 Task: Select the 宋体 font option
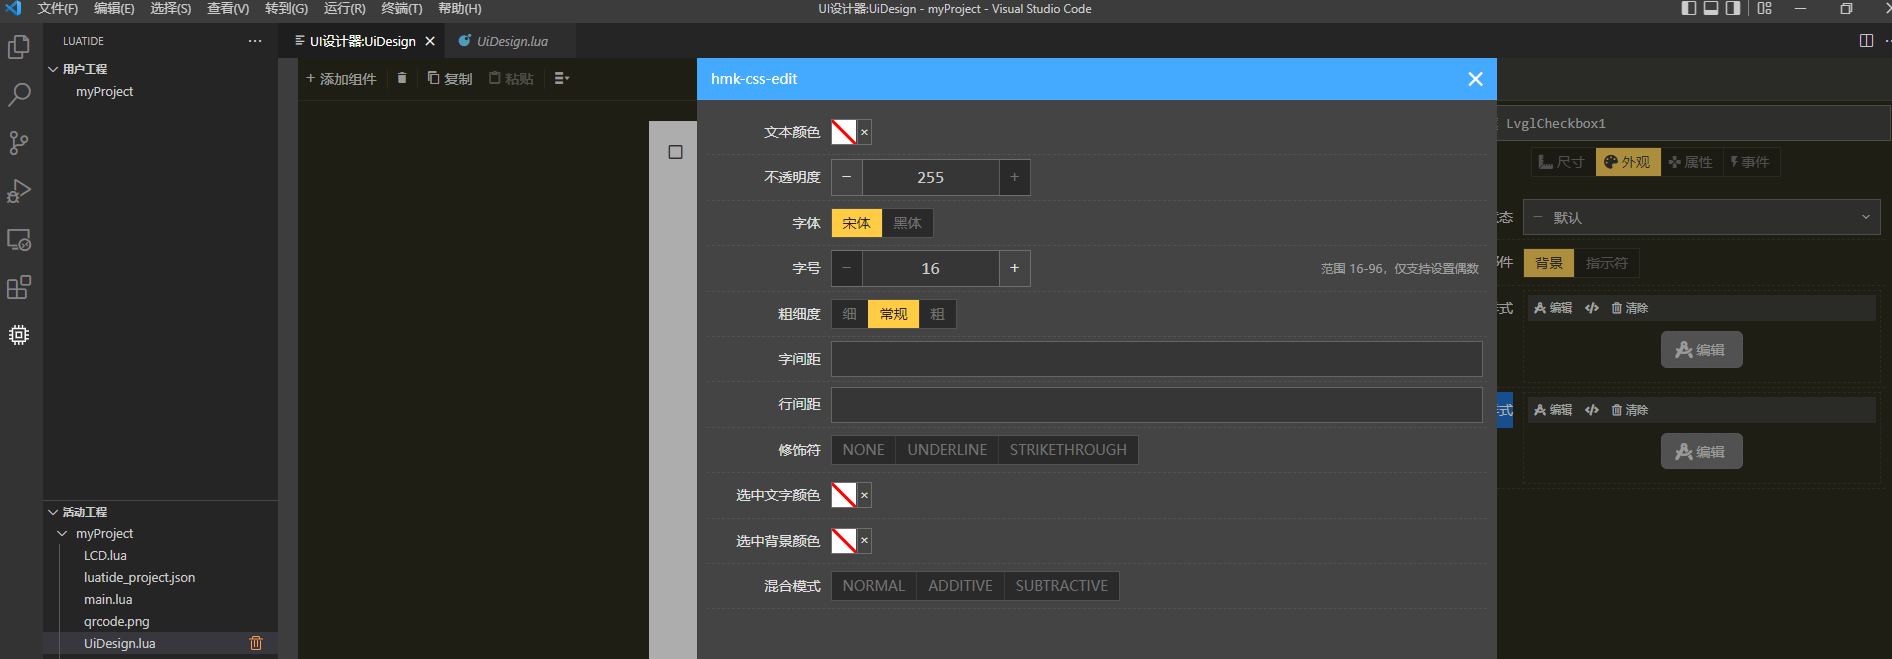click(856, 223)
